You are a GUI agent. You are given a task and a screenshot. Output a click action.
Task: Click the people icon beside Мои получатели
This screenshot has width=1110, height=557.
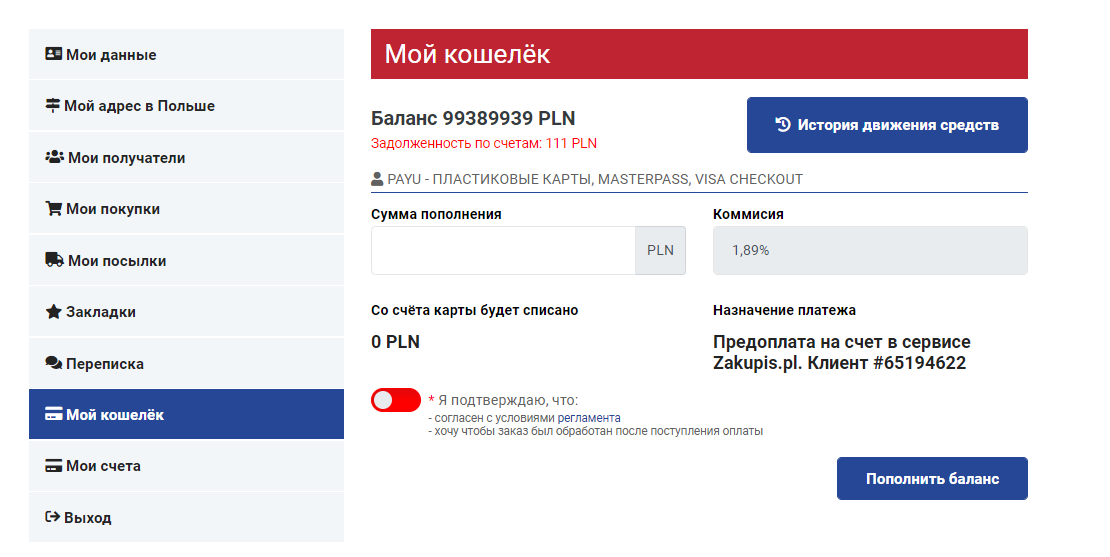click(x=55, y=158)
